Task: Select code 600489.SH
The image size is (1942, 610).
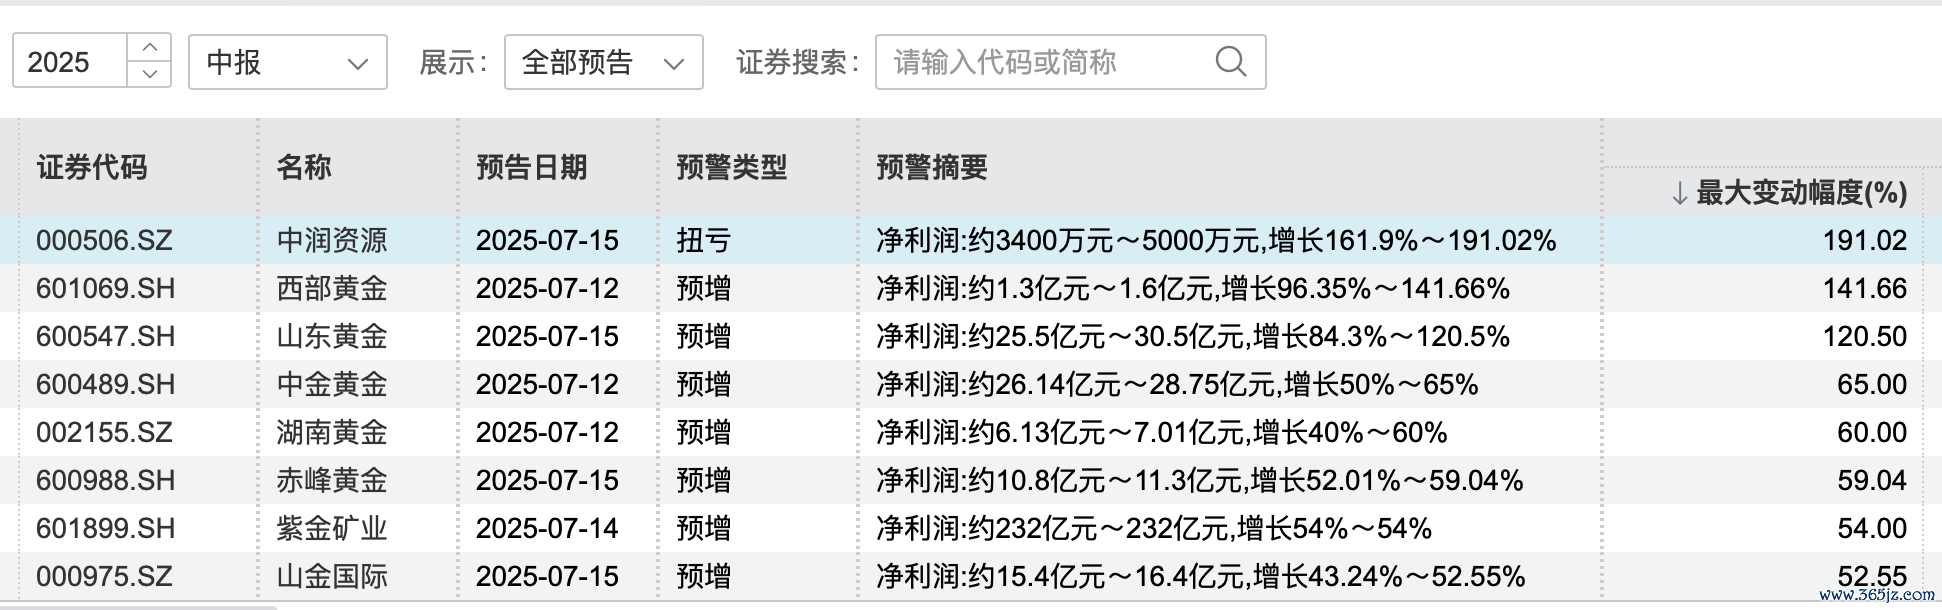Action: 105,384
